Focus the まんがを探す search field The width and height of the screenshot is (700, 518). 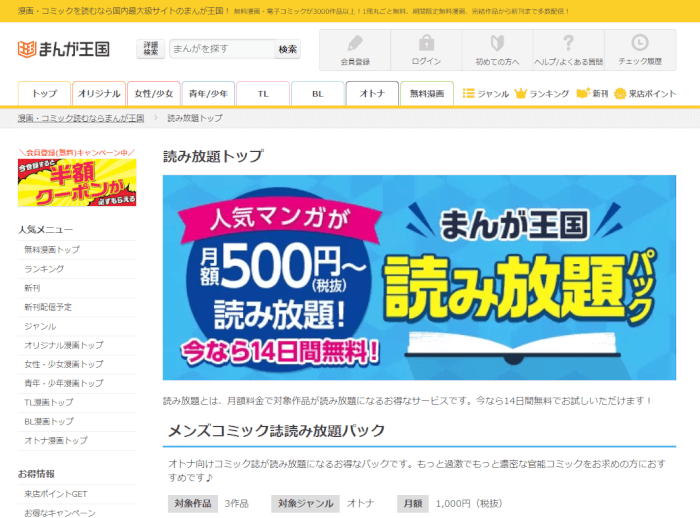tap(222, 49)
